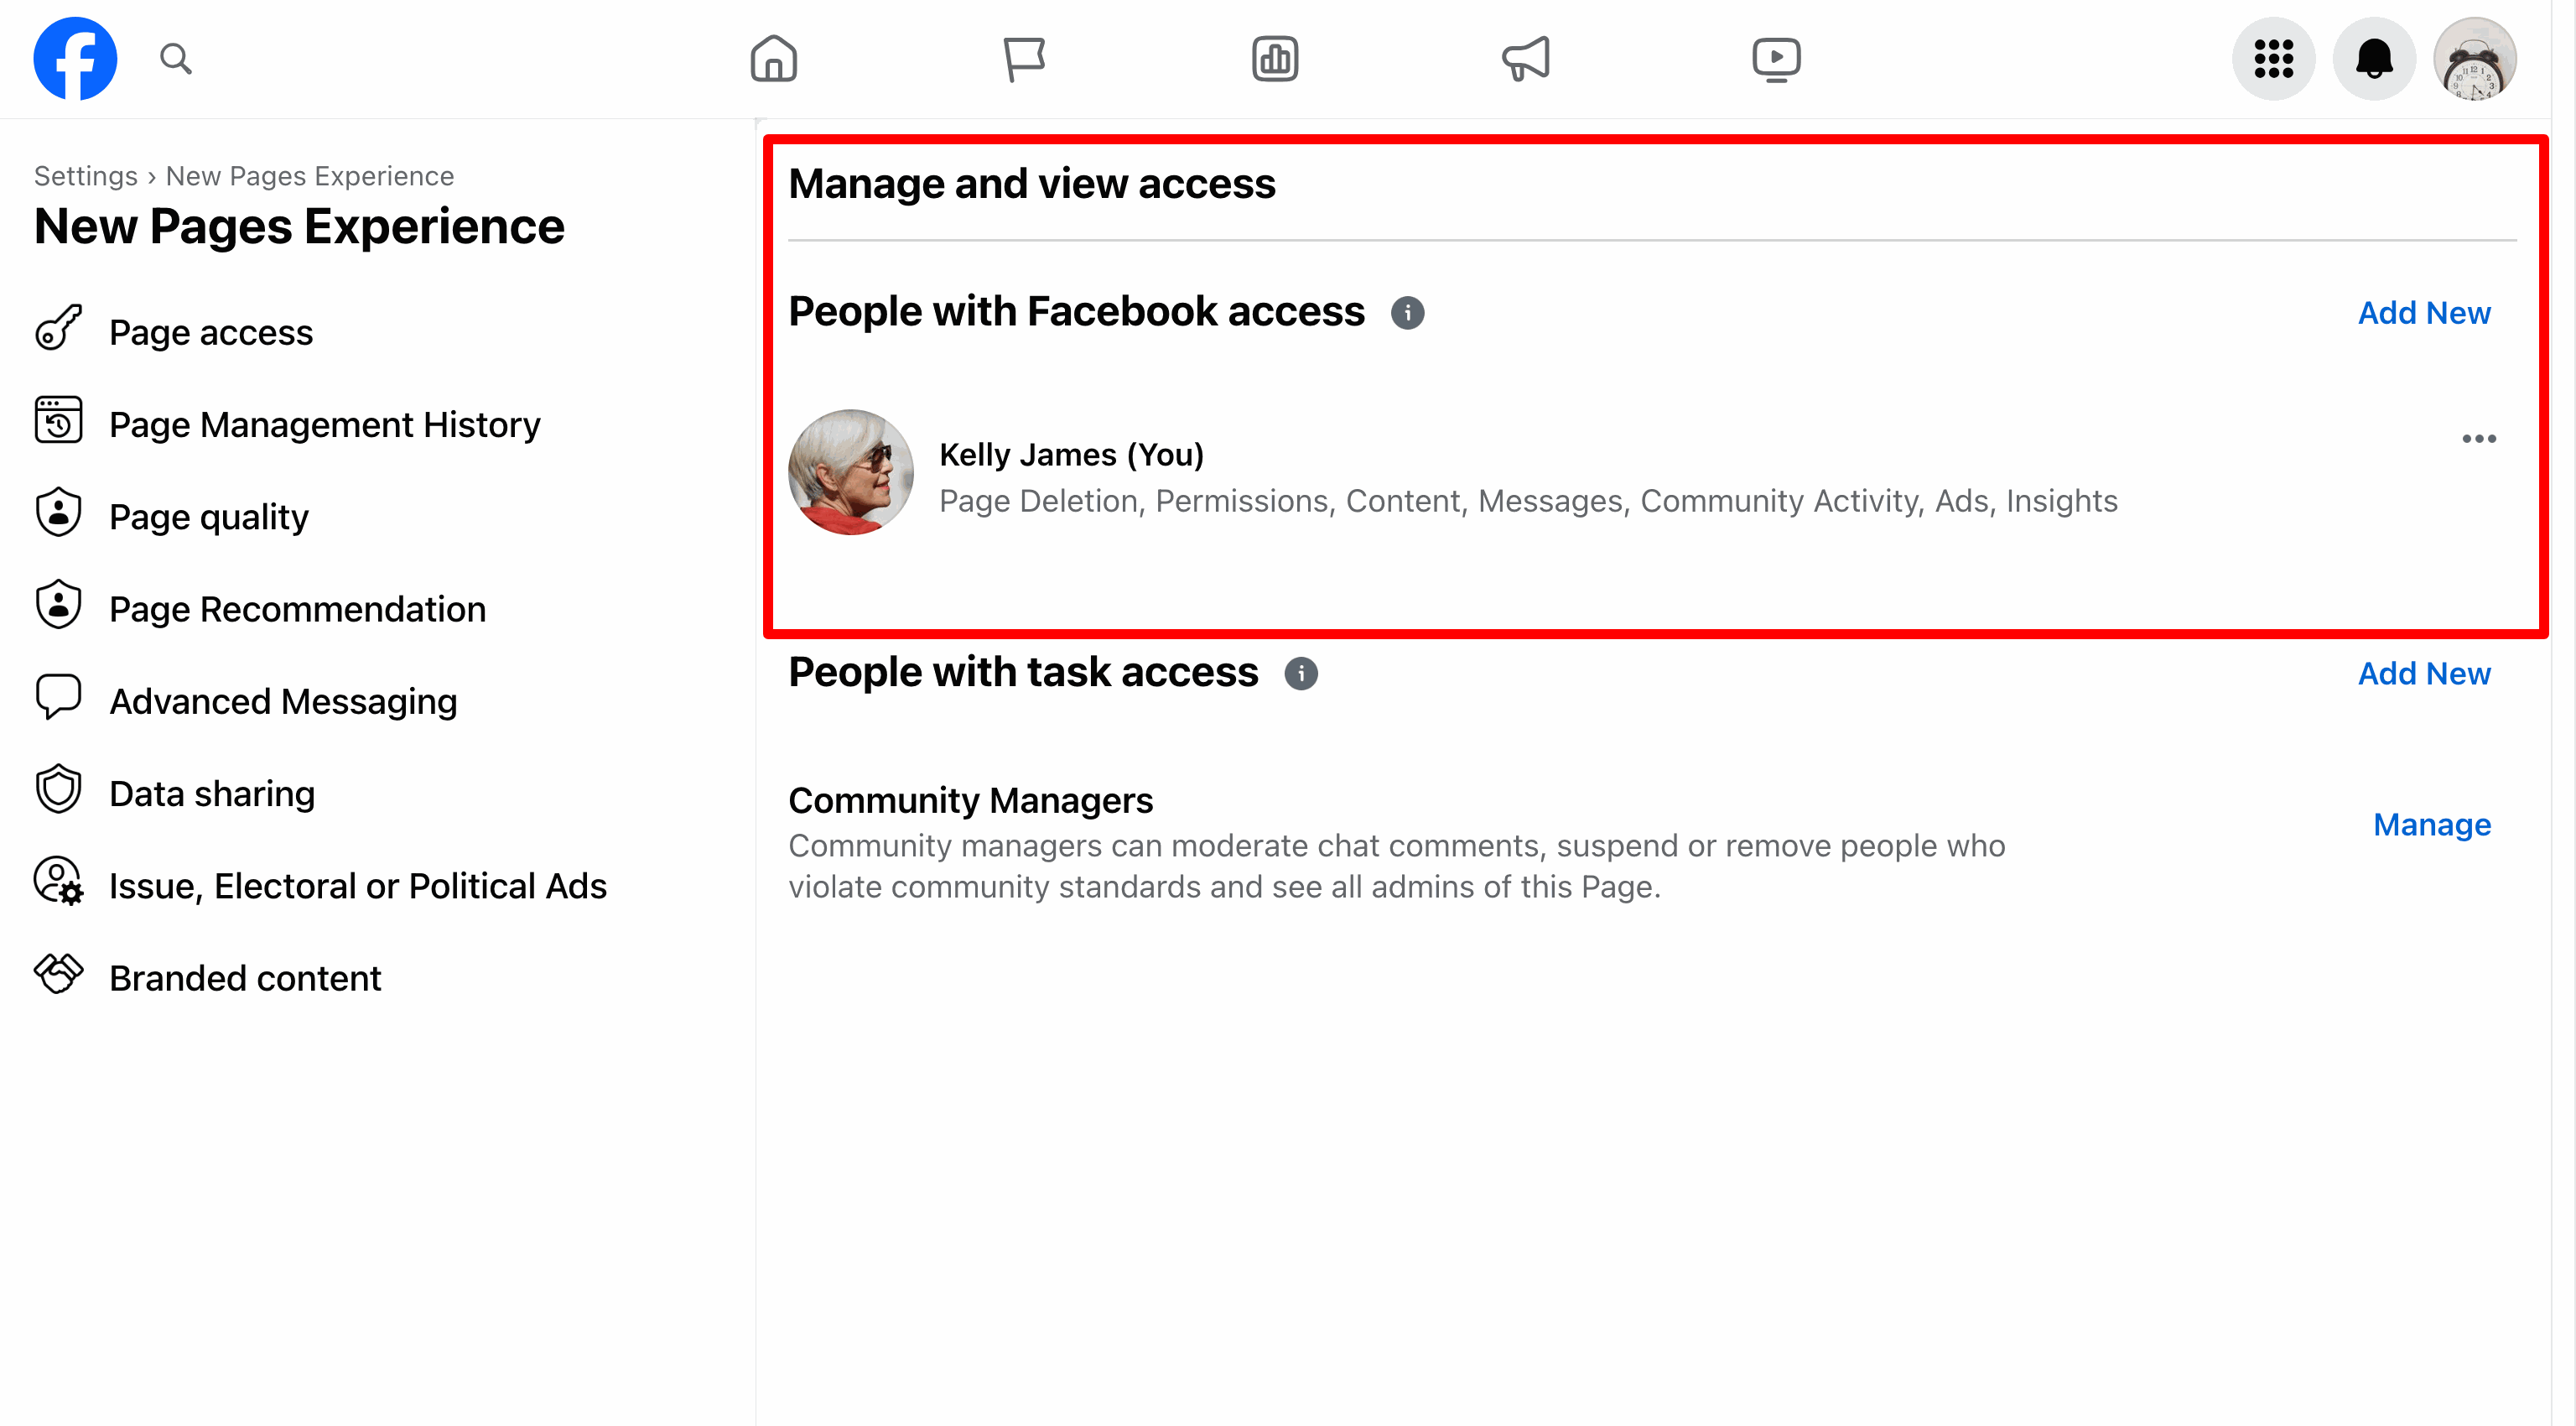The width and height of the screenshot is (2576, 1426).
Task: Add New person with Facebook access
Action: [x=2424, y=313]
